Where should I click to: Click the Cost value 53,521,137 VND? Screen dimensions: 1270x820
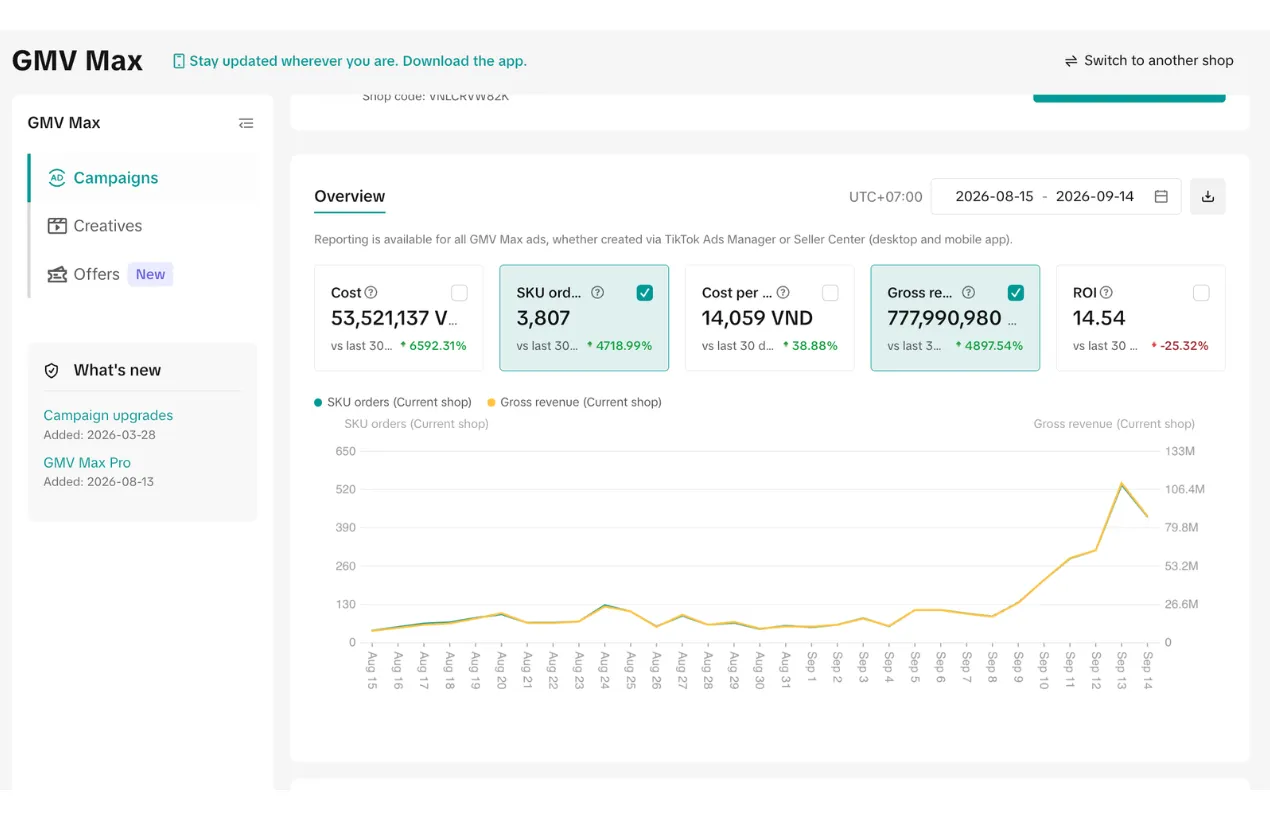click(x=395, y=319)
